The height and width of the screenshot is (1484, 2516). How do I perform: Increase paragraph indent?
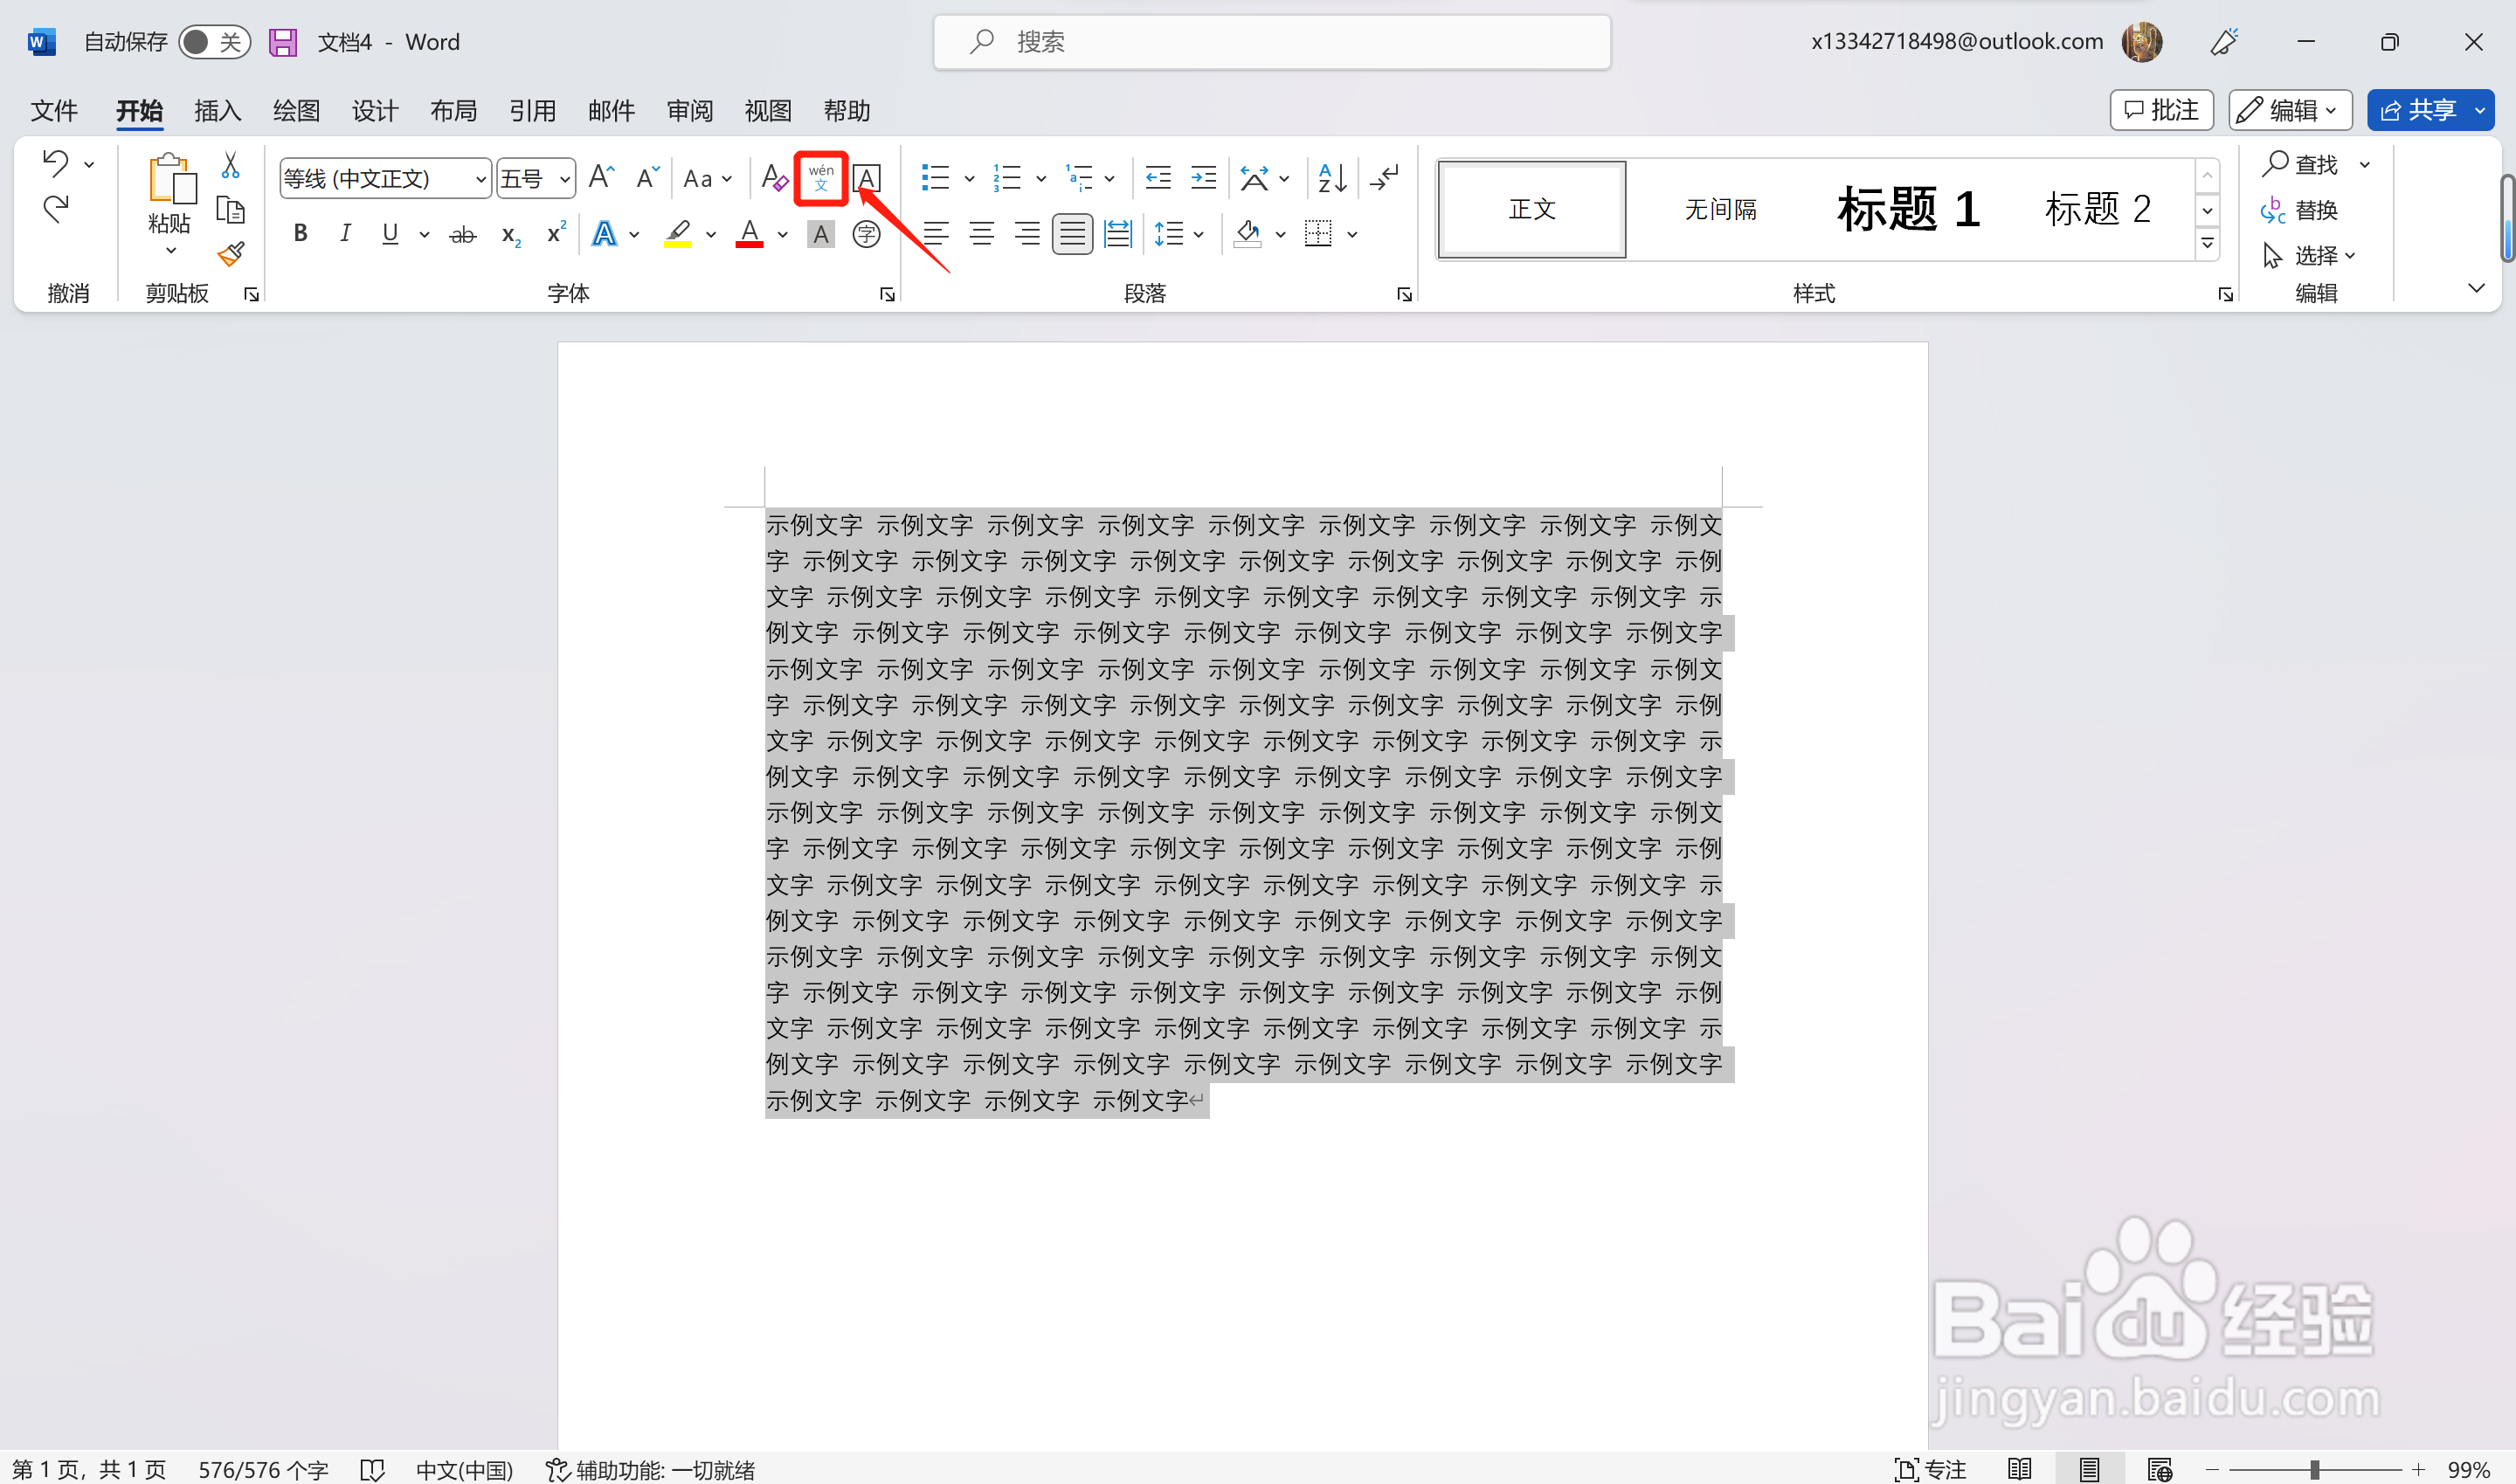click(1204, 178)
